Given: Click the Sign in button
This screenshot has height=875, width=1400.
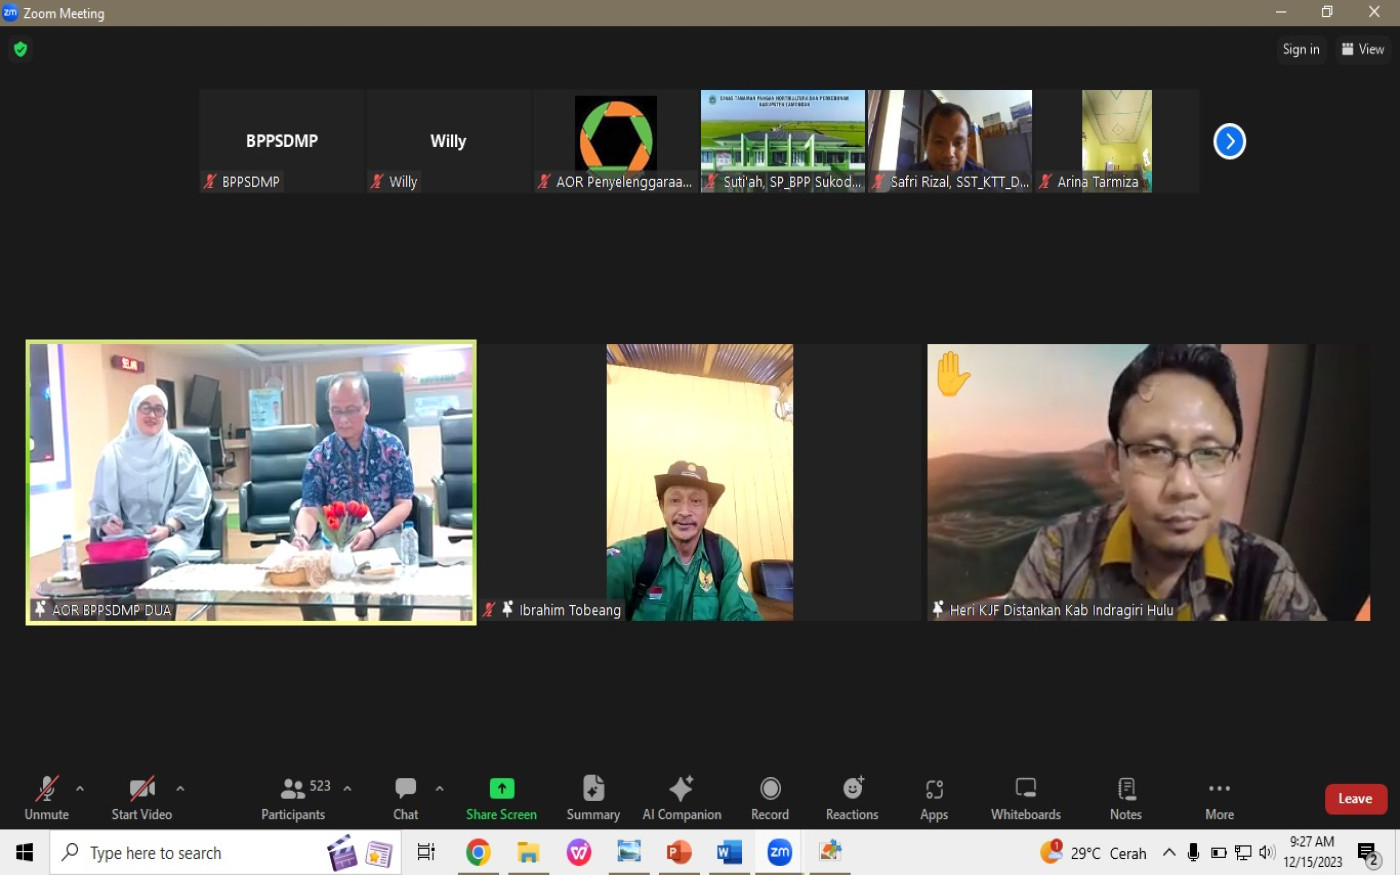Looking at the screenshot, I should [x=1300, y=49].
